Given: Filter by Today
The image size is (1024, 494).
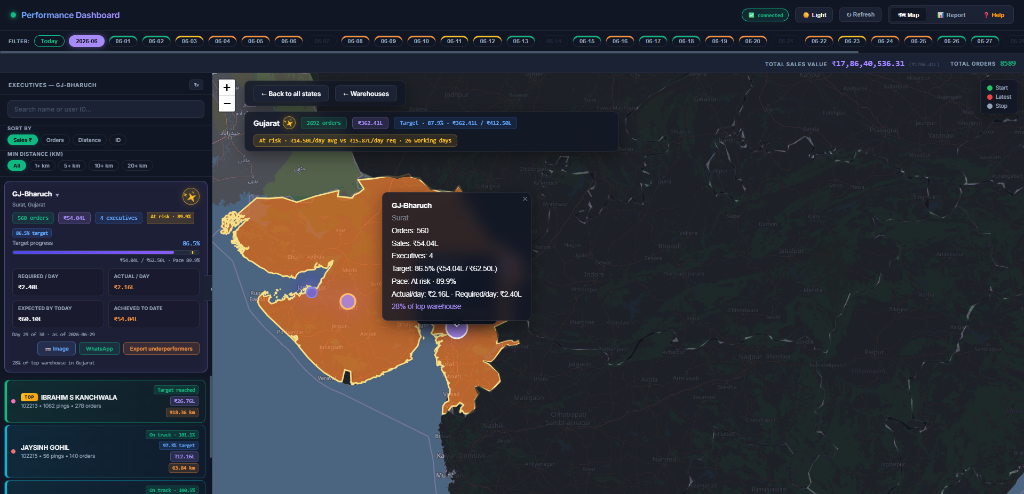Looking at the screenshot, I should click(49, 41).
